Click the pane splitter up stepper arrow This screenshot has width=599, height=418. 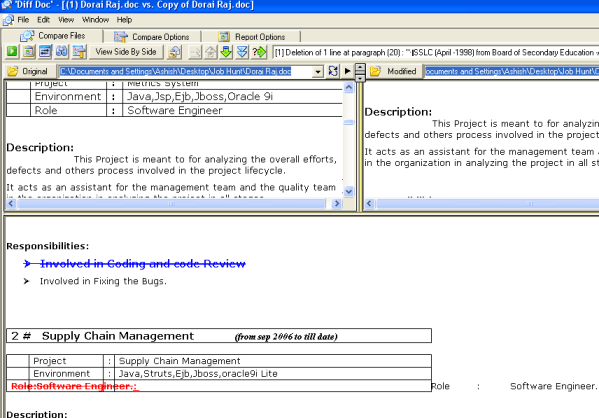[x=360, y=68]
